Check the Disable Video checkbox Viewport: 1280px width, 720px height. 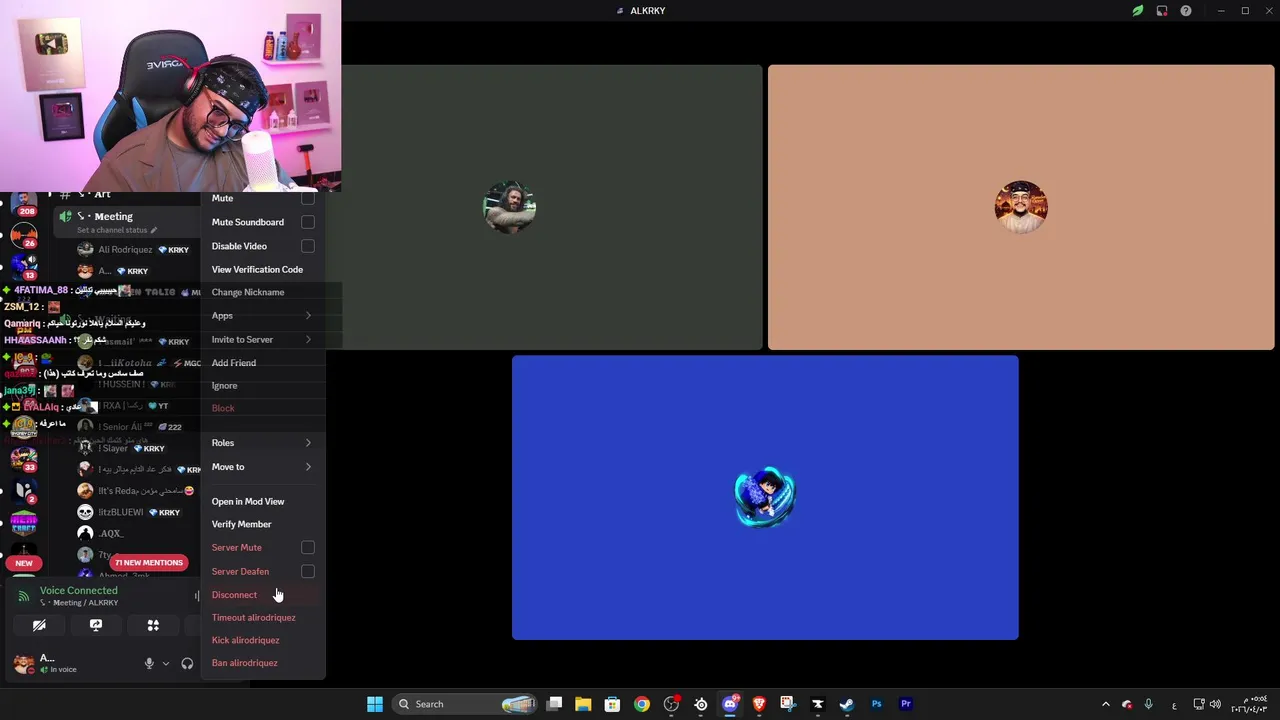[308, 246]
